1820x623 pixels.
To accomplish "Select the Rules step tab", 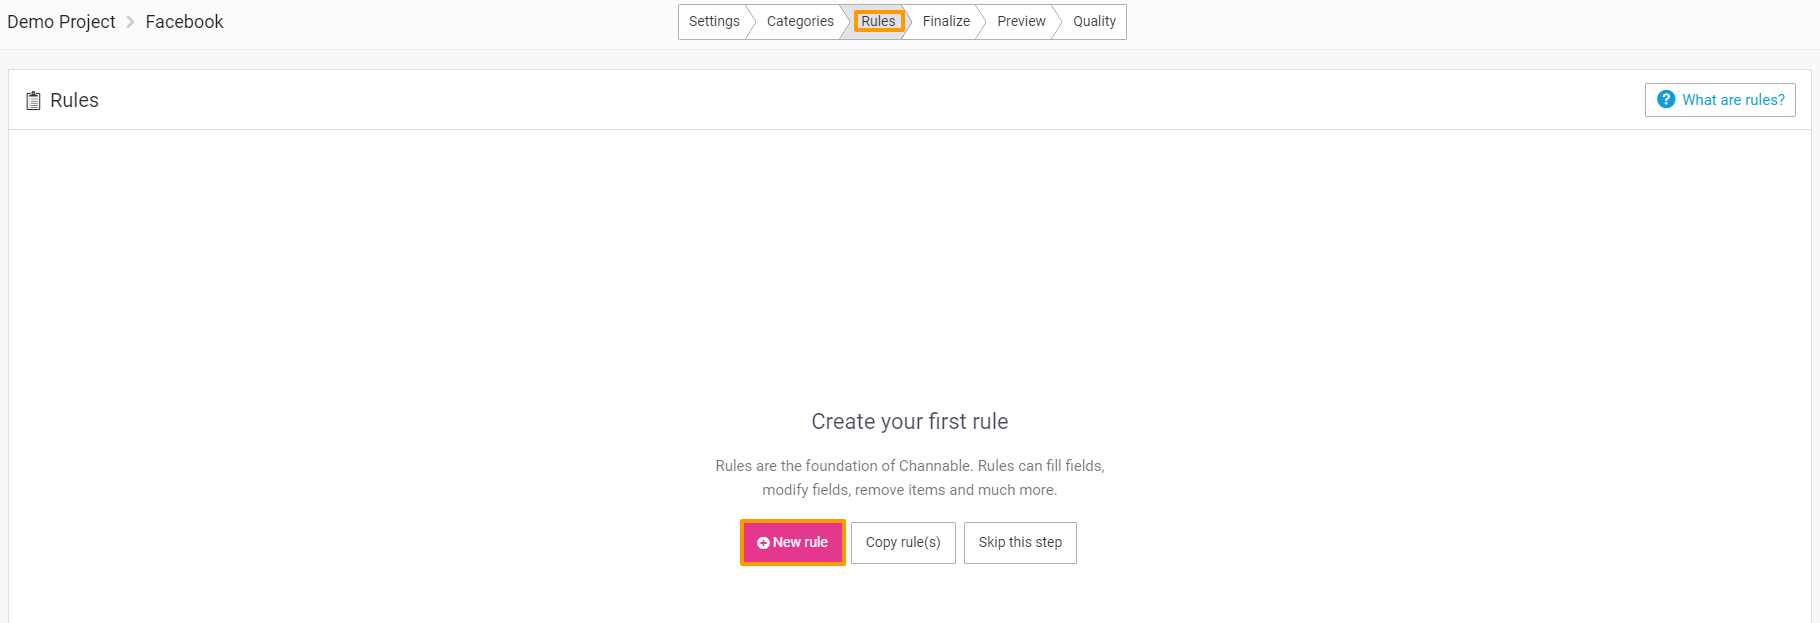I will [x=878, y=21].
